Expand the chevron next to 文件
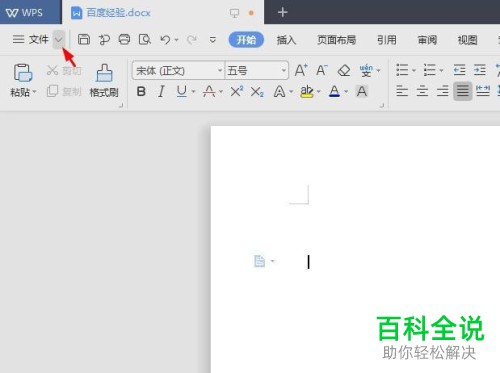This screenshot has width=500, height=373. [59, 40]
